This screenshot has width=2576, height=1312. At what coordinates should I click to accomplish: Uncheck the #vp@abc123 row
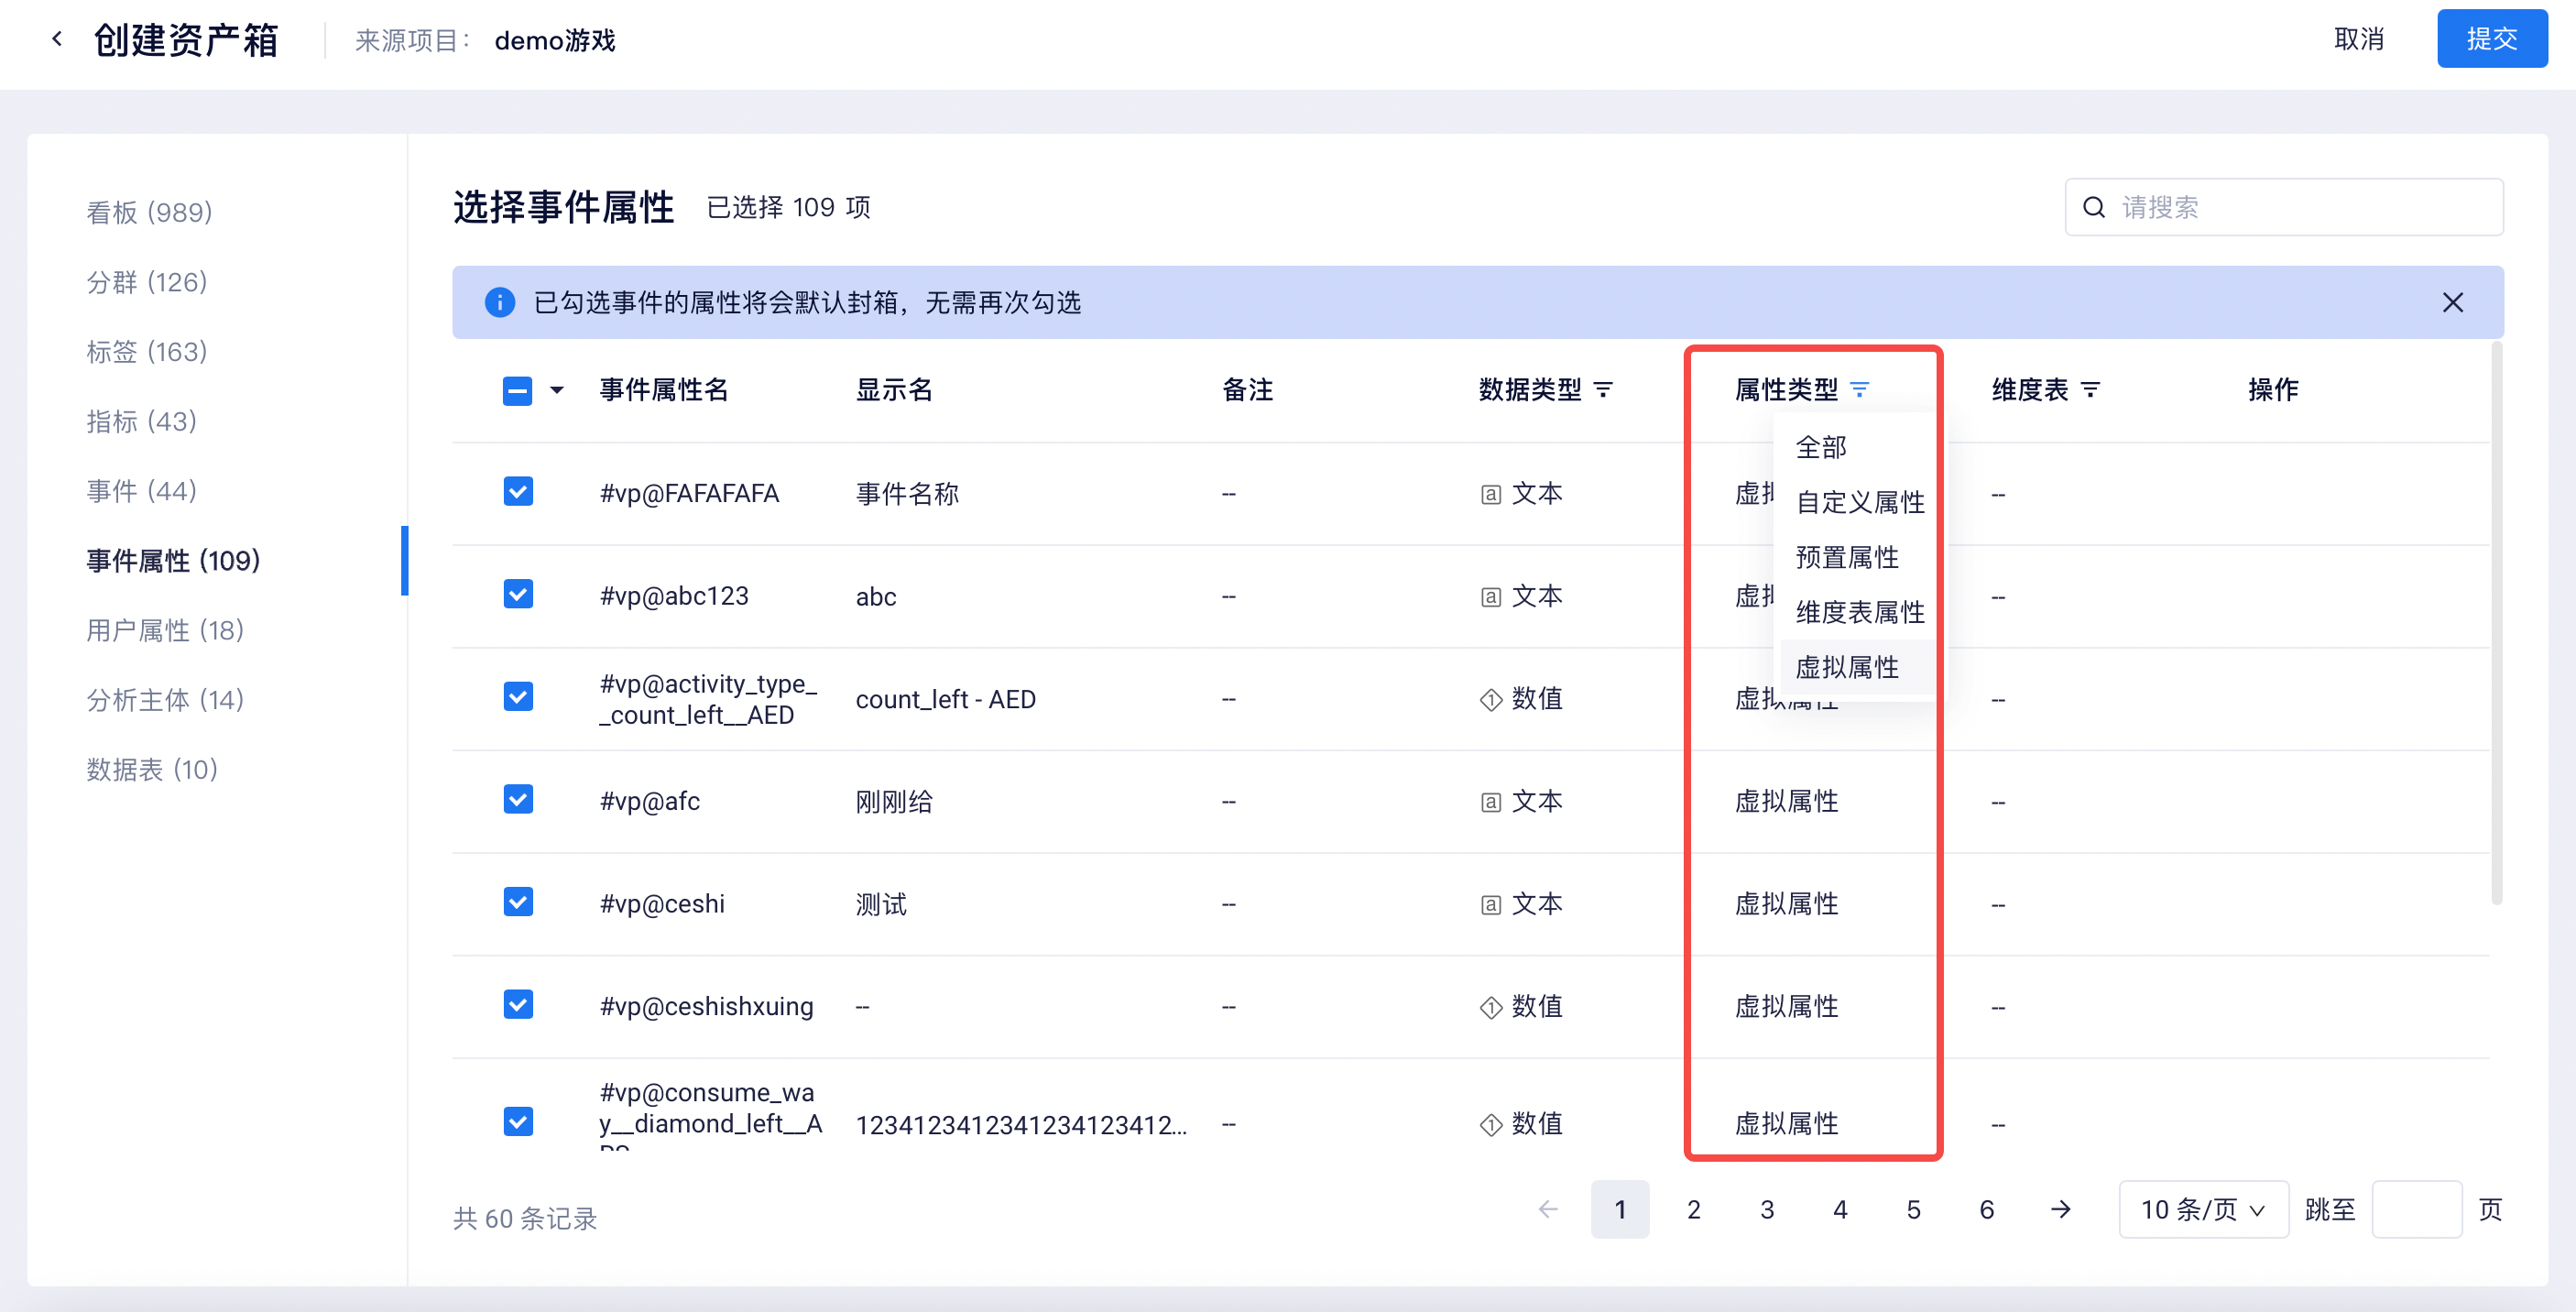tap(517, 594)
